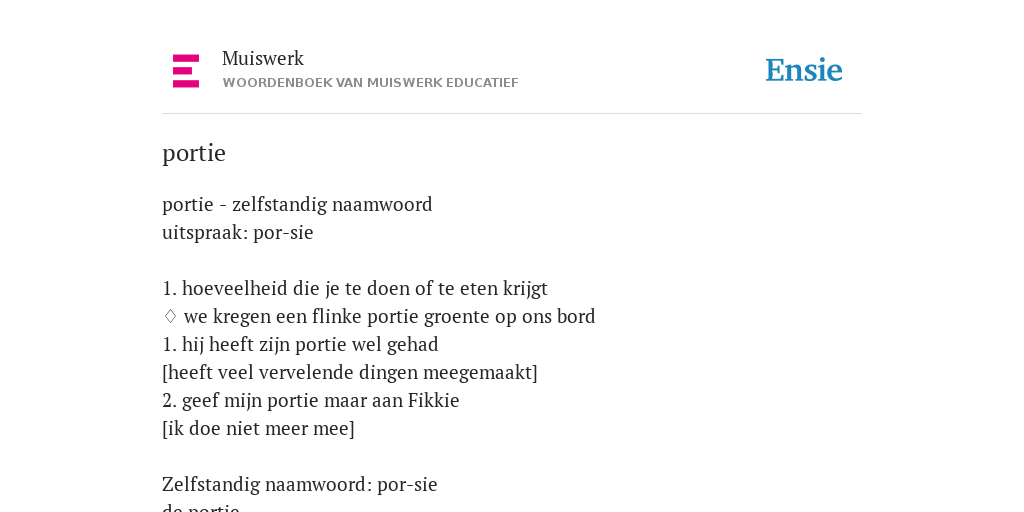This screenshot has width=1024, height=512.
Task: Select Woordenboek van Muiswerk Educatief subtitle
Action: (x=370, y=83)
